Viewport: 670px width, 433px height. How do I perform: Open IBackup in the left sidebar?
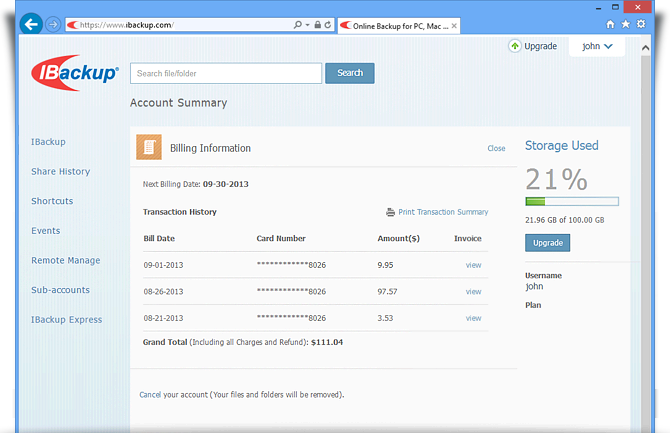(x=48, y=142)
